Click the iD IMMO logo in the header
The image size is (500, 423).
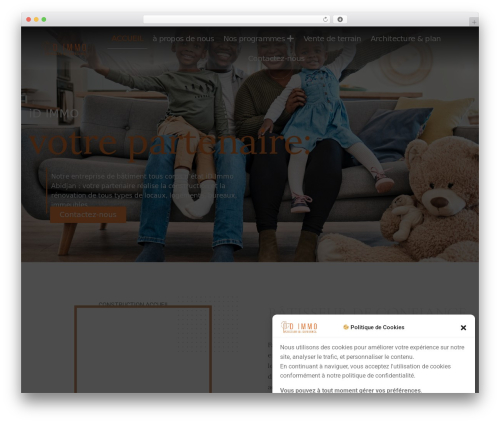click(x=65, y=48)
